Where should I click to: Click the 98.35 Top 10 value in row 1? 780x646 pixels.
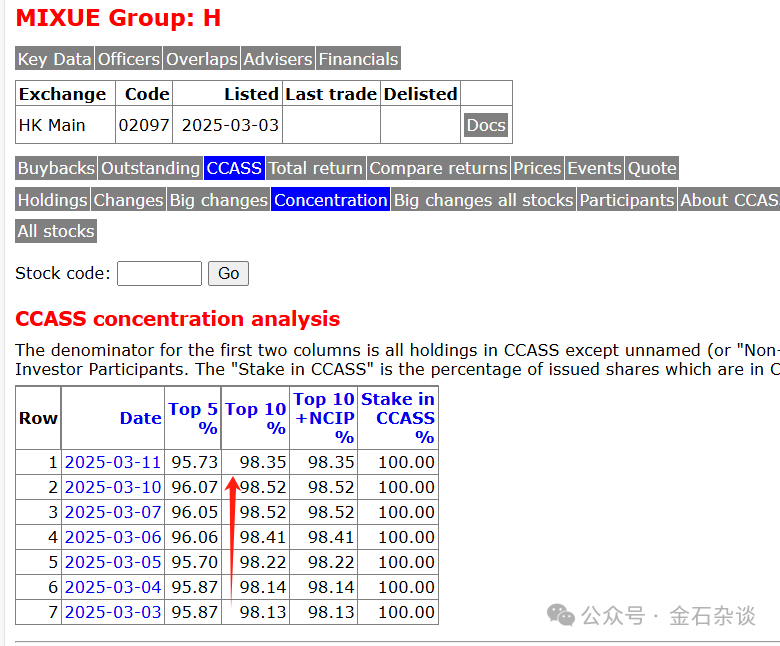click(263, 462)
